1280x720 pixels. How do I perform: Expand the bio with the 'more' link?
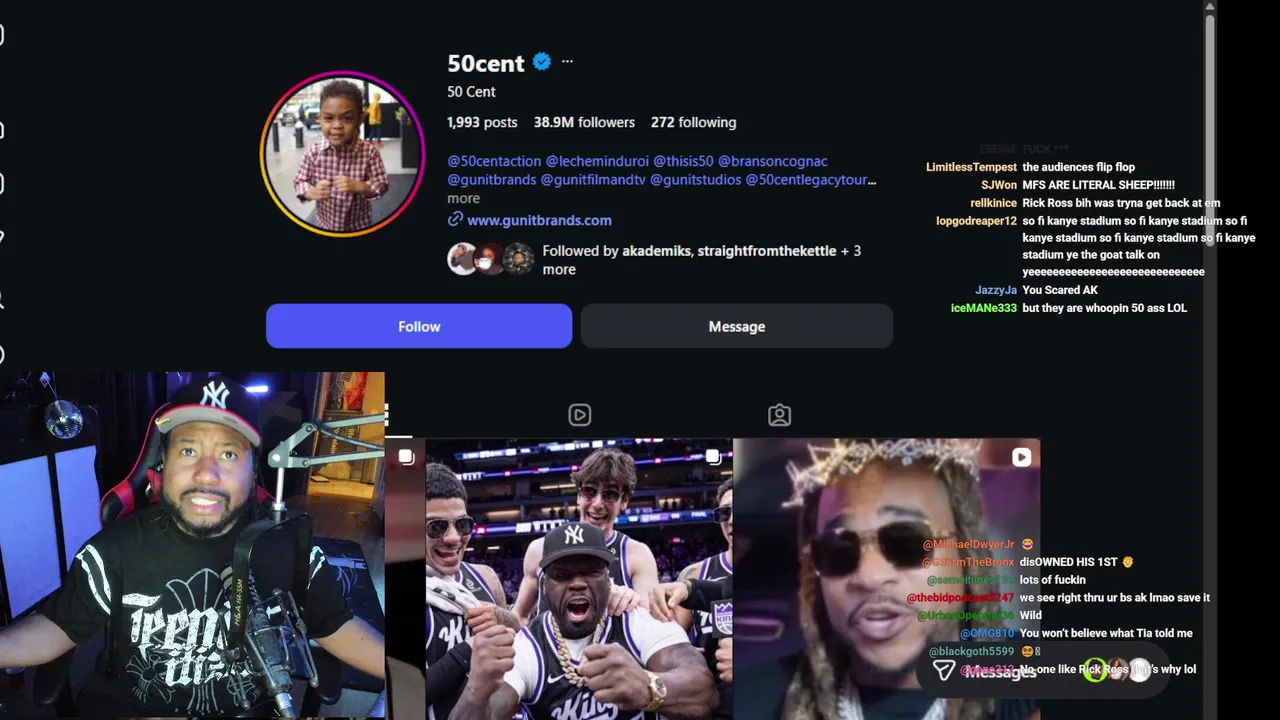tap(463, 198)
